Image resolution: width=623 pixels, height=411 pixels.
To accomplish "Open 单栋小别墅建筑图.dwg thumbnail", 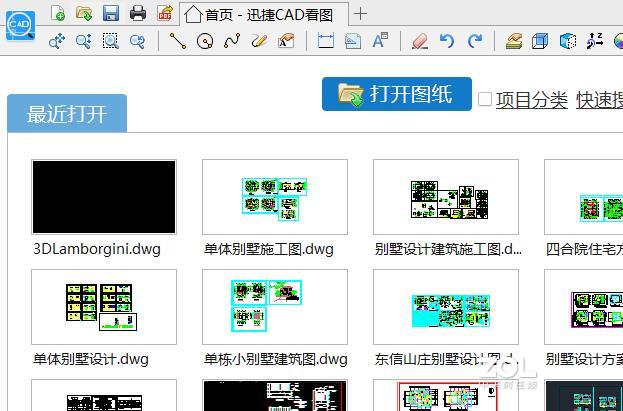I will click(x=275, y=307).
